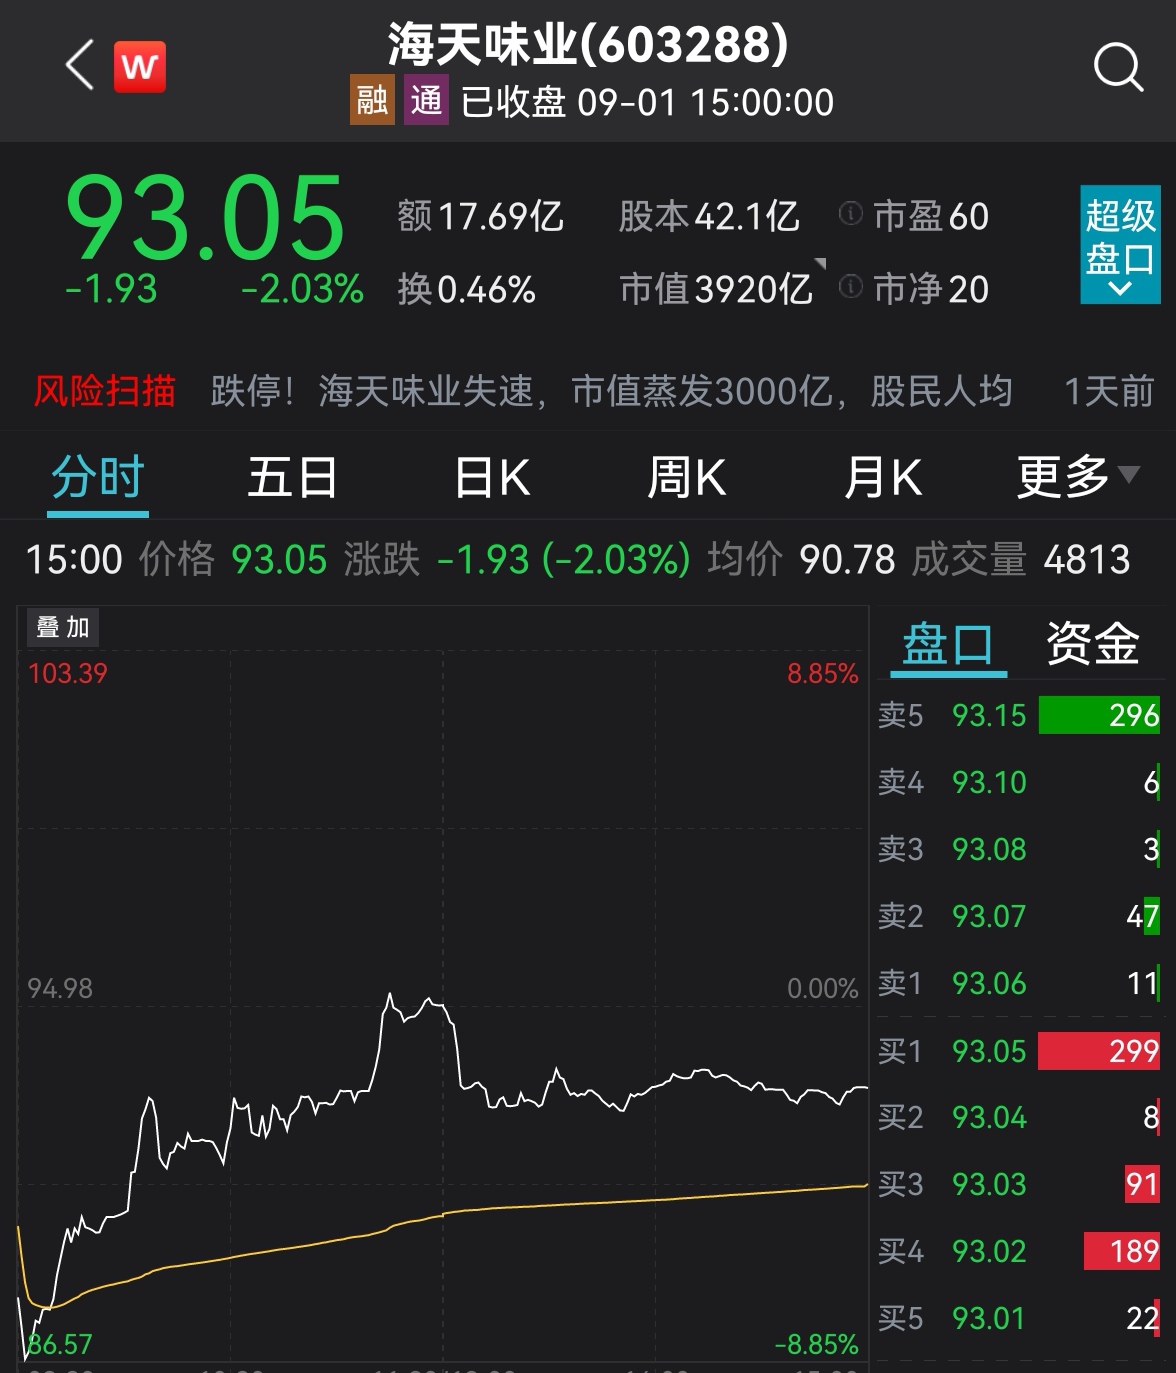Screen dimensions: 1176x1373
Task: Open search with the magnifier icon
Action: click(x=1118, y=68)
